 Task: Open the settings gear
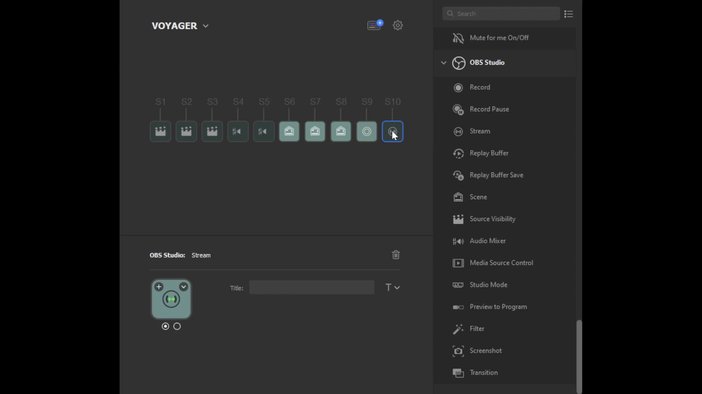398,26
